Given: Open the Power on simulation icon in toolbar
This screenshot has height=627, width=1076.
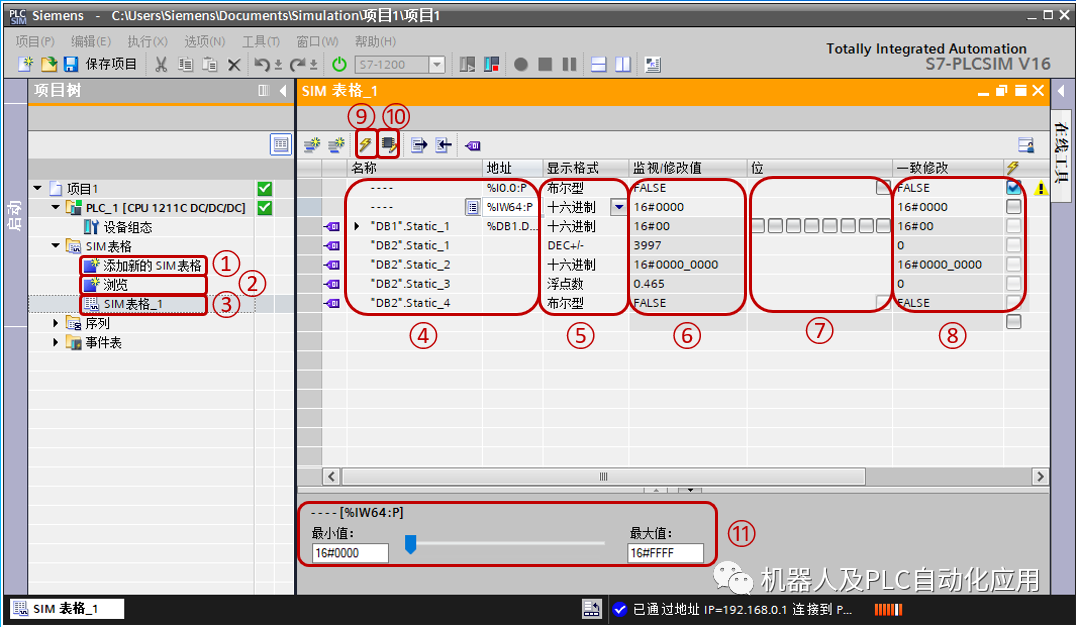Looking at the screenshot, I should [x=338, y=63].
